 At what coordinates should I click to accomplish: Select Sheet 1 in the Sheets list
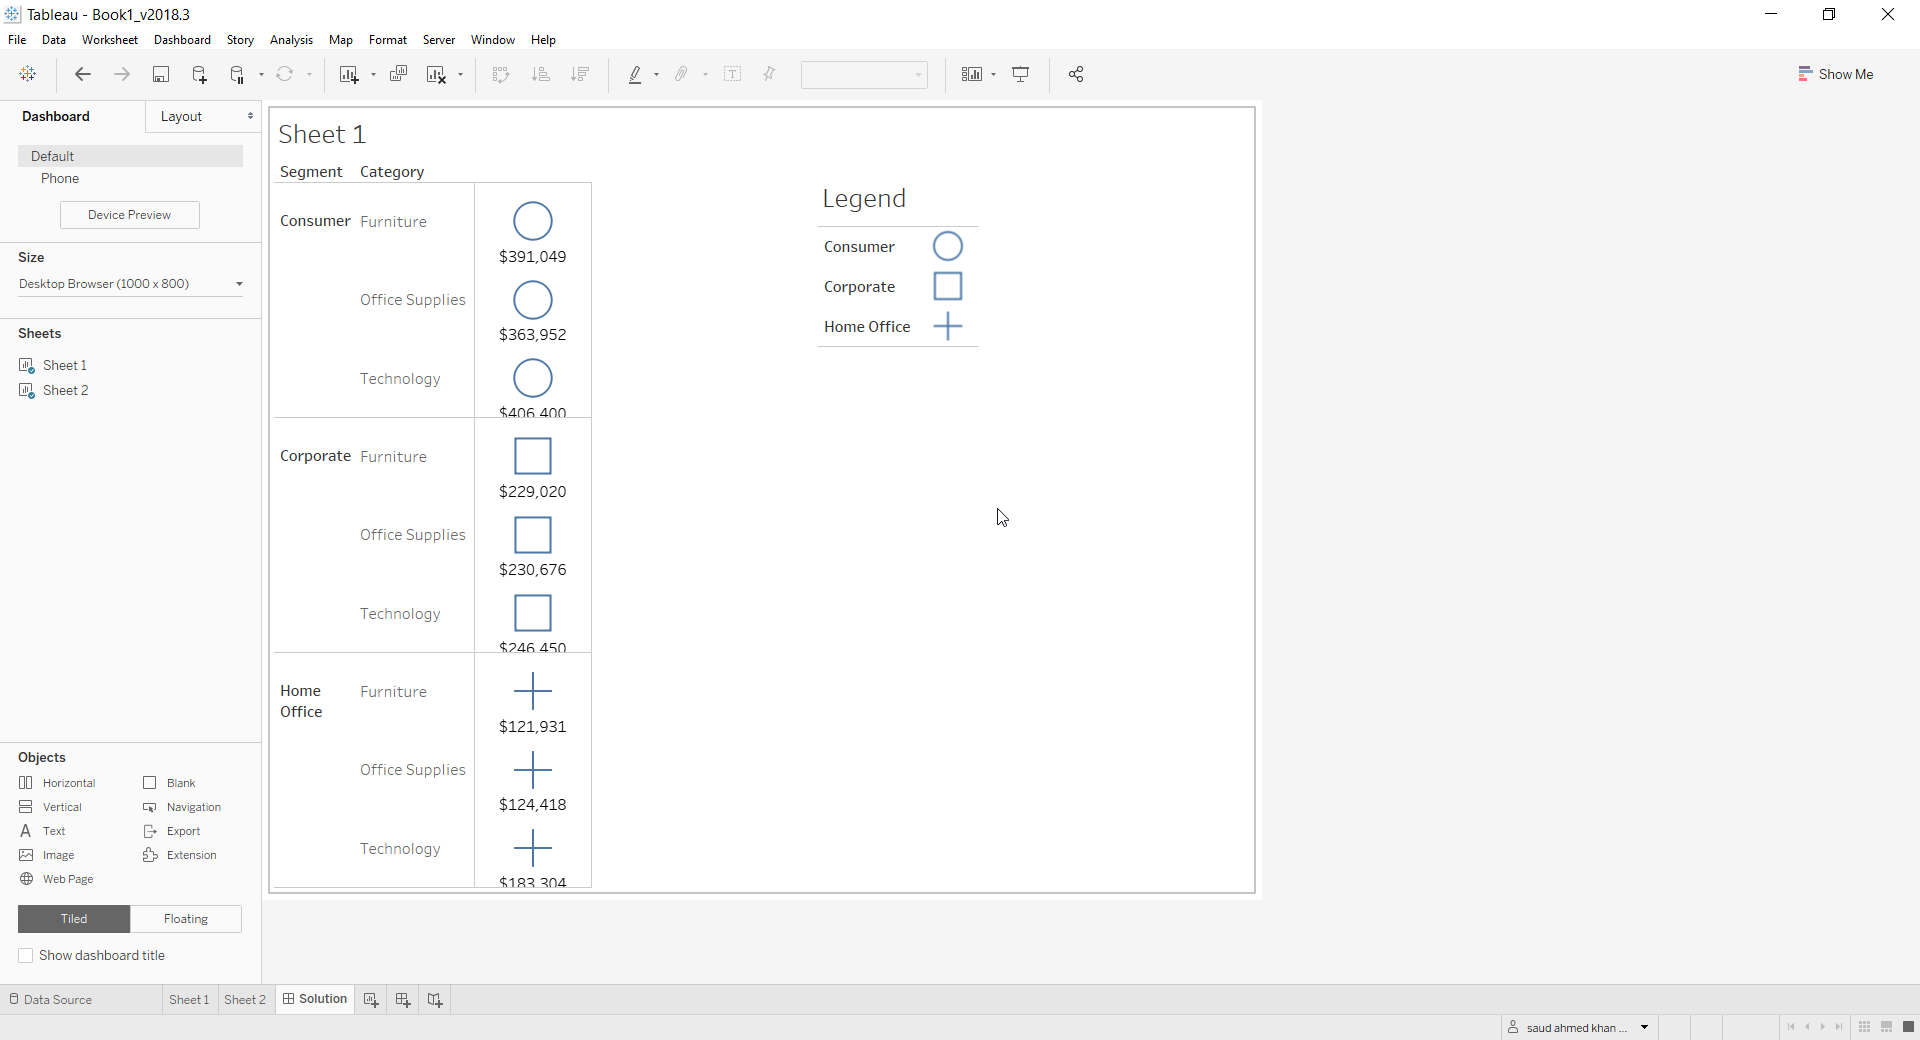(x=65, y=365)
